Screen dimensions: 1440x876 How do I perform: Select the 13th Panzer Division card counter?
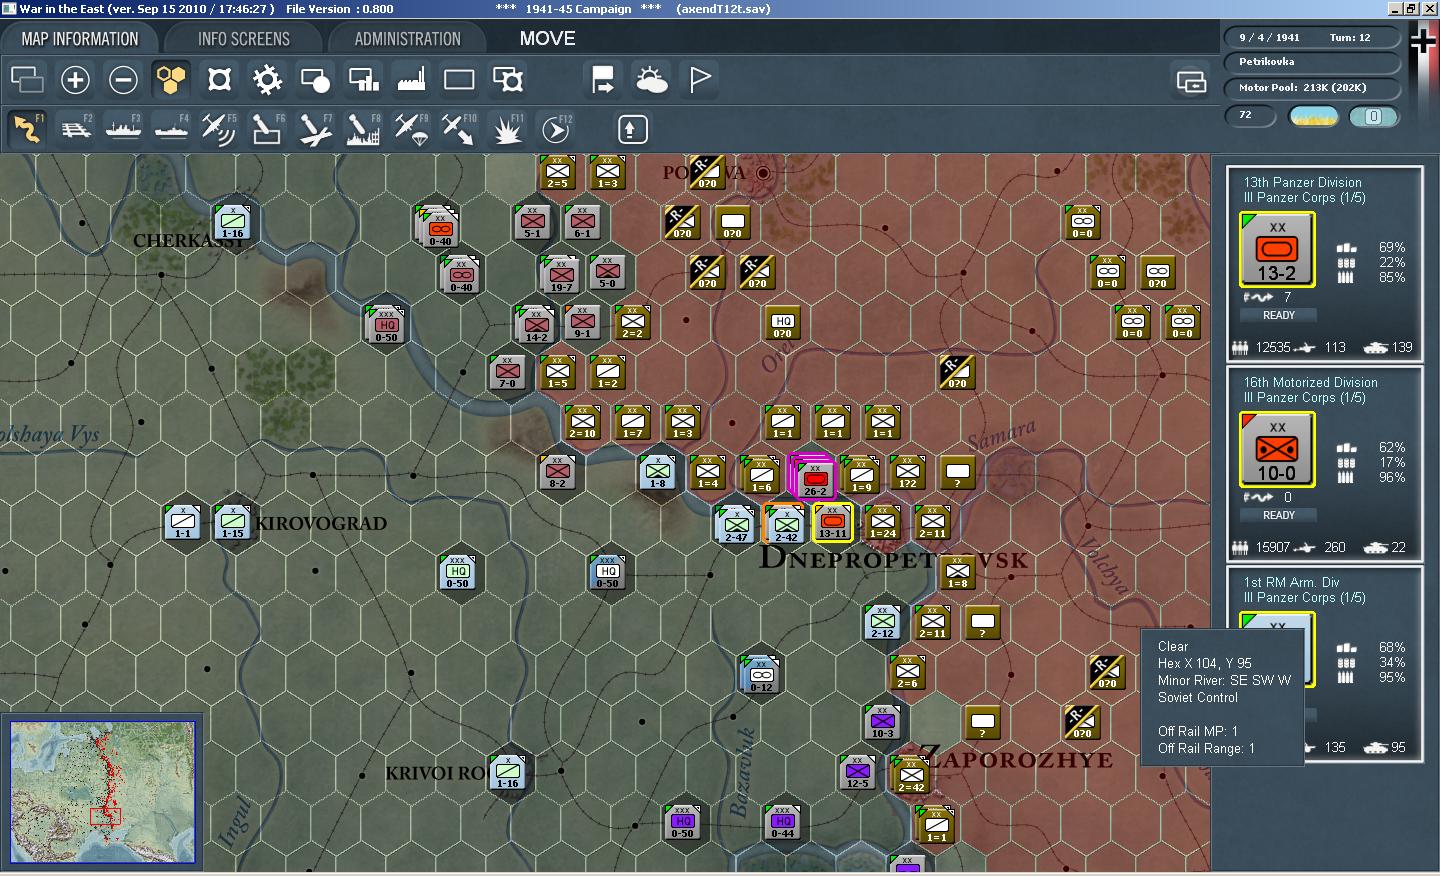1277,250
